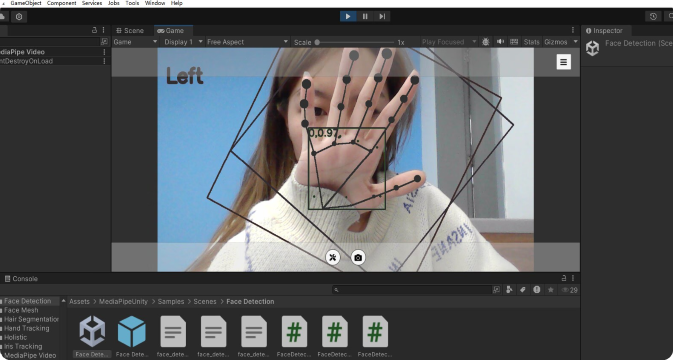Open the Game view kebab menu
The image size is (673, 360).
pyautogui.click(x=573, y=30)
